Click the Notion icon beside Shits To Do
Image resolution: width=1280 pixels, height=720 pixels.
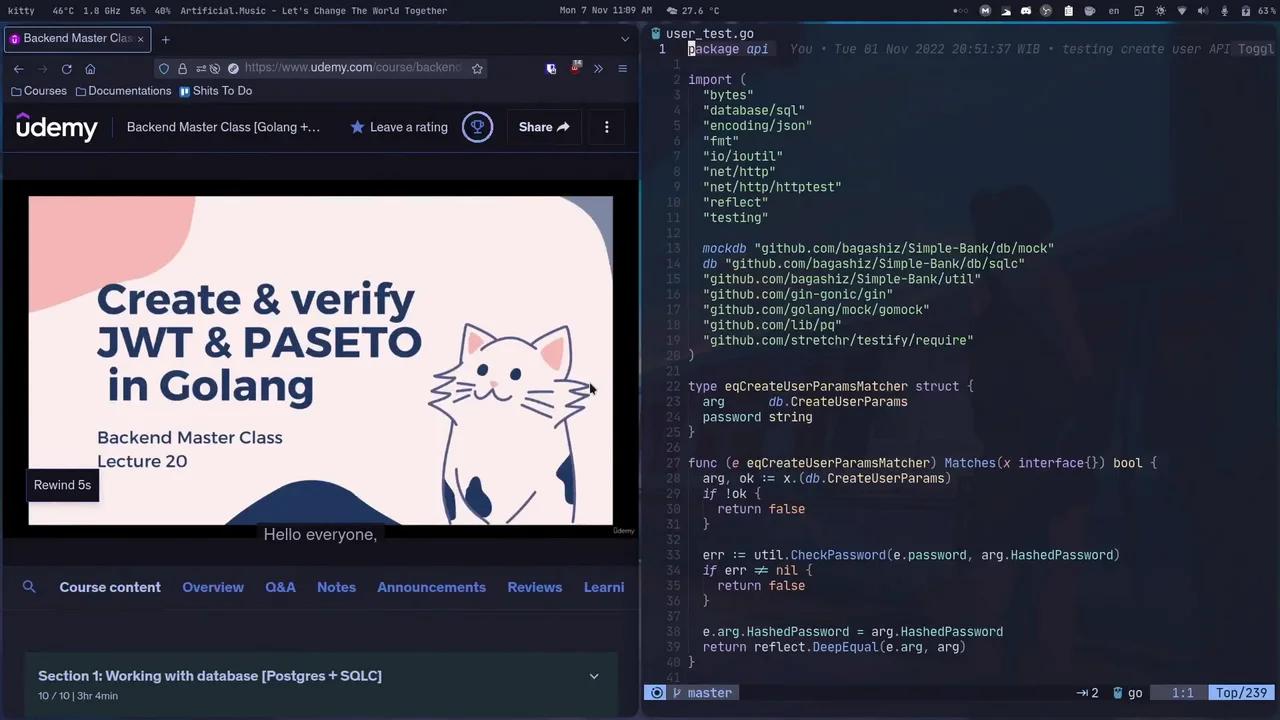184,91
